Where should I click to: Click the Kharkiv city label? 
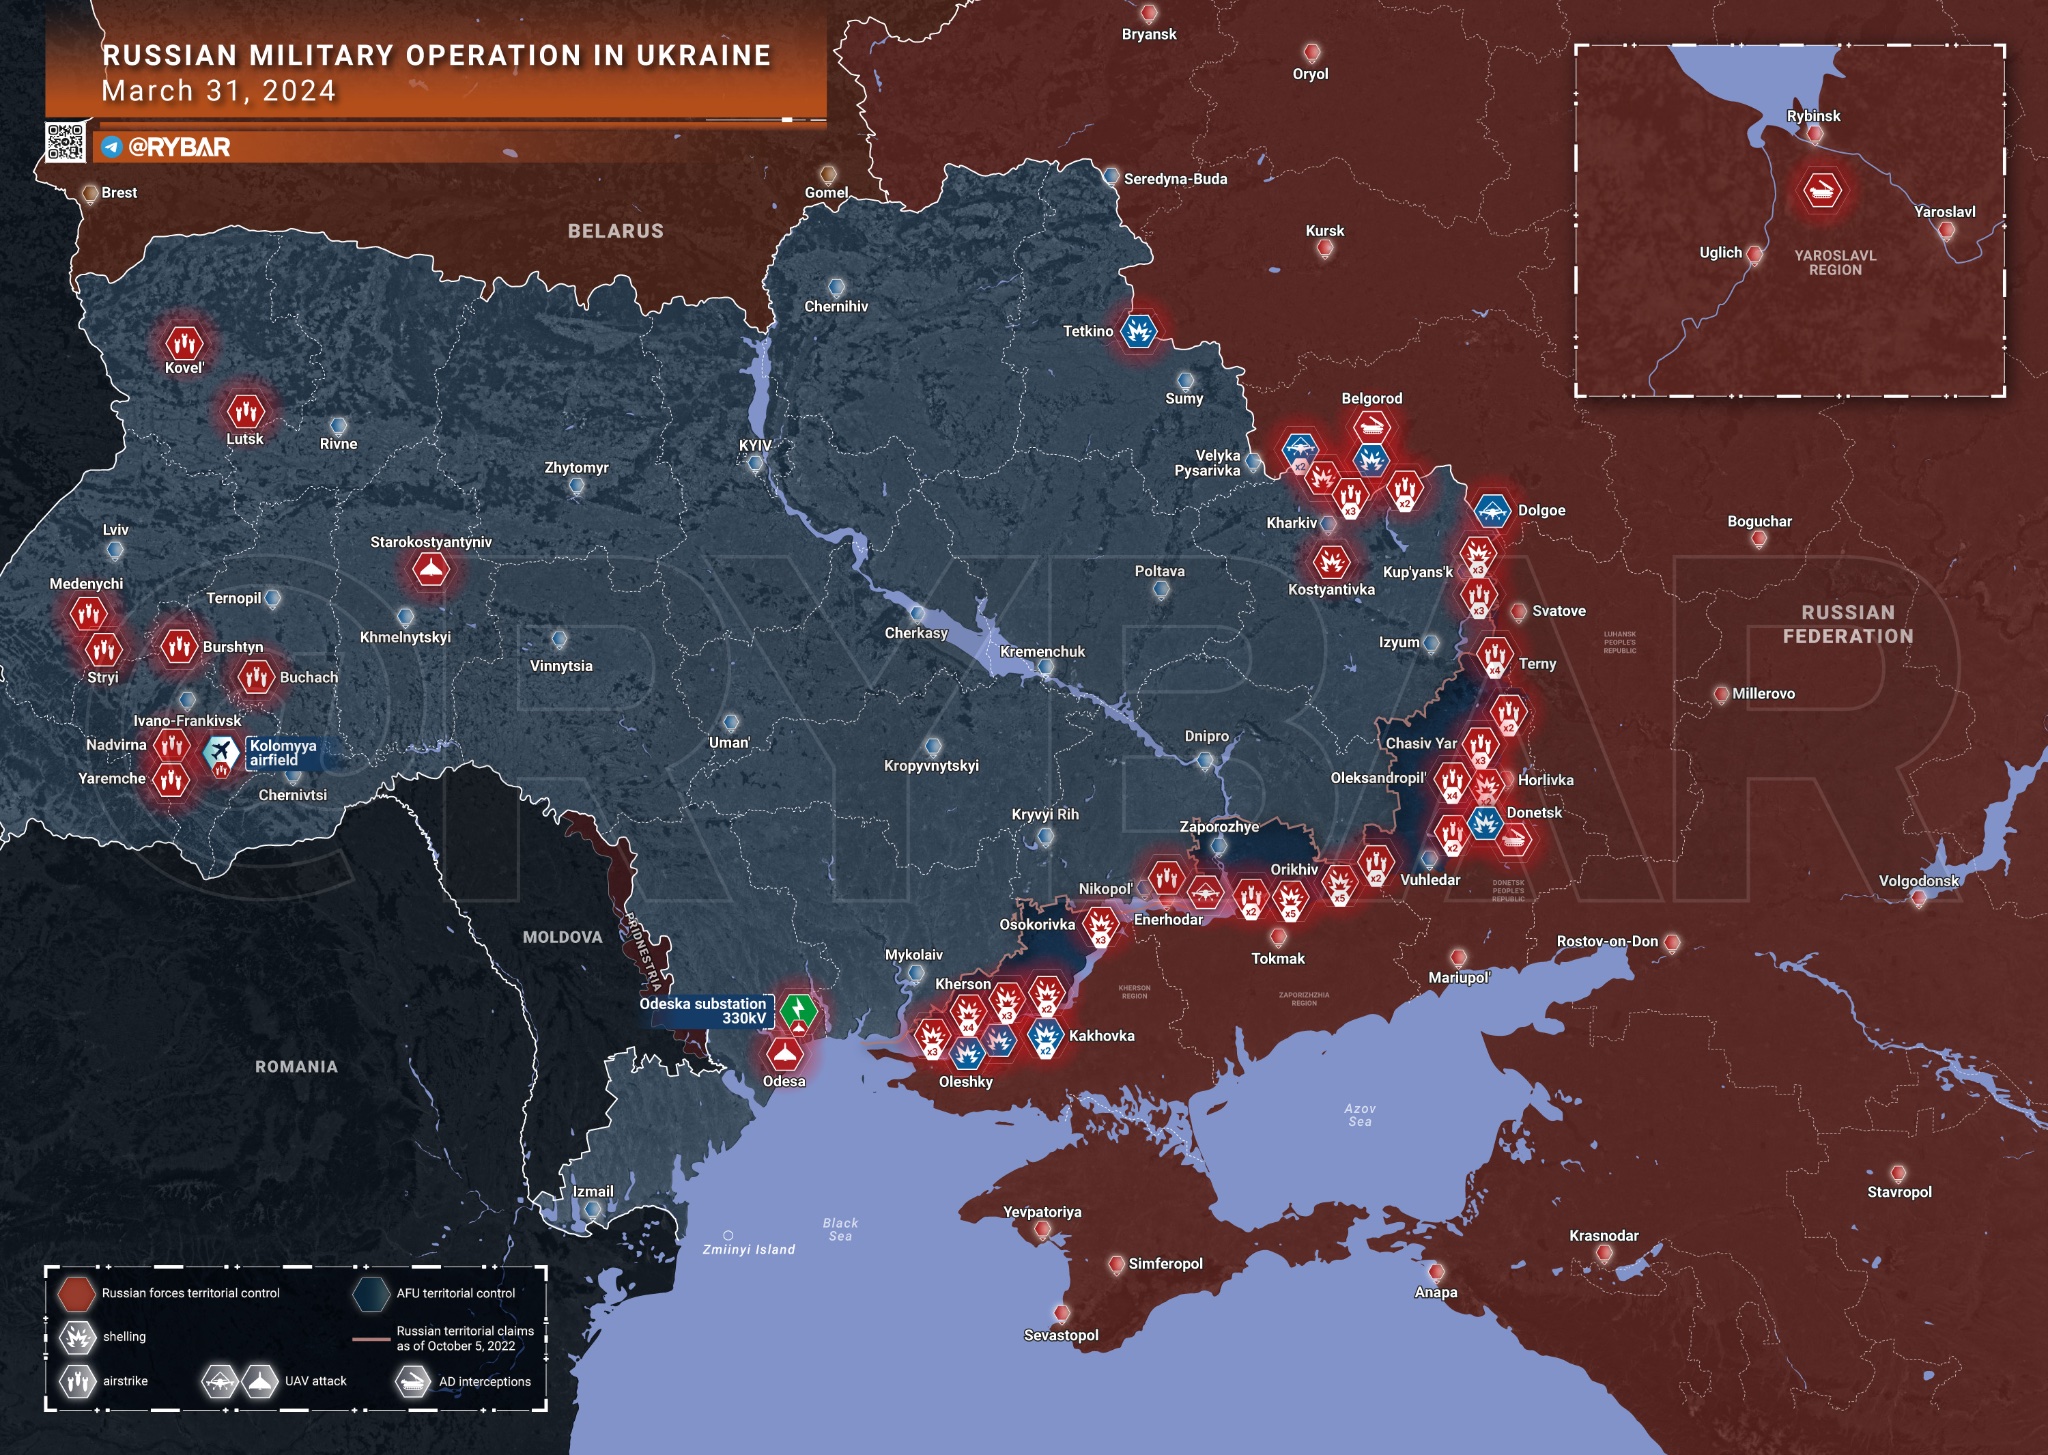pos(1292,523)
